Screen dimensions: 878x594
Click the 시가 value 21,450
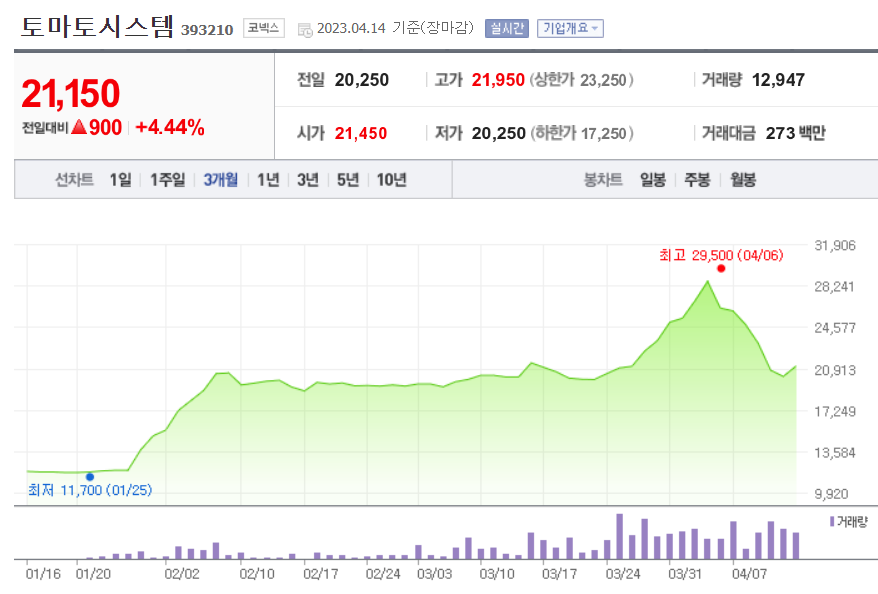(x=361, y=133)
